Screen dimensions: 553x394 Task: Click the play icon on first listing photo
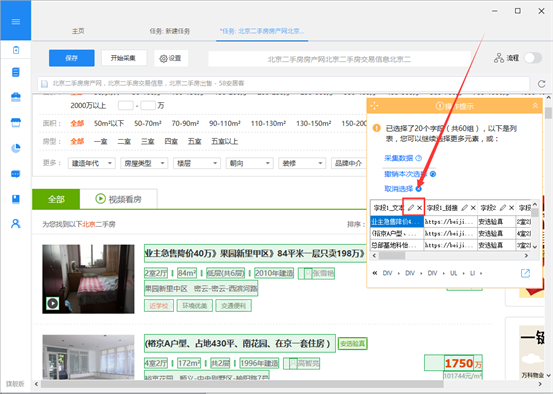[x=53, y=303]
